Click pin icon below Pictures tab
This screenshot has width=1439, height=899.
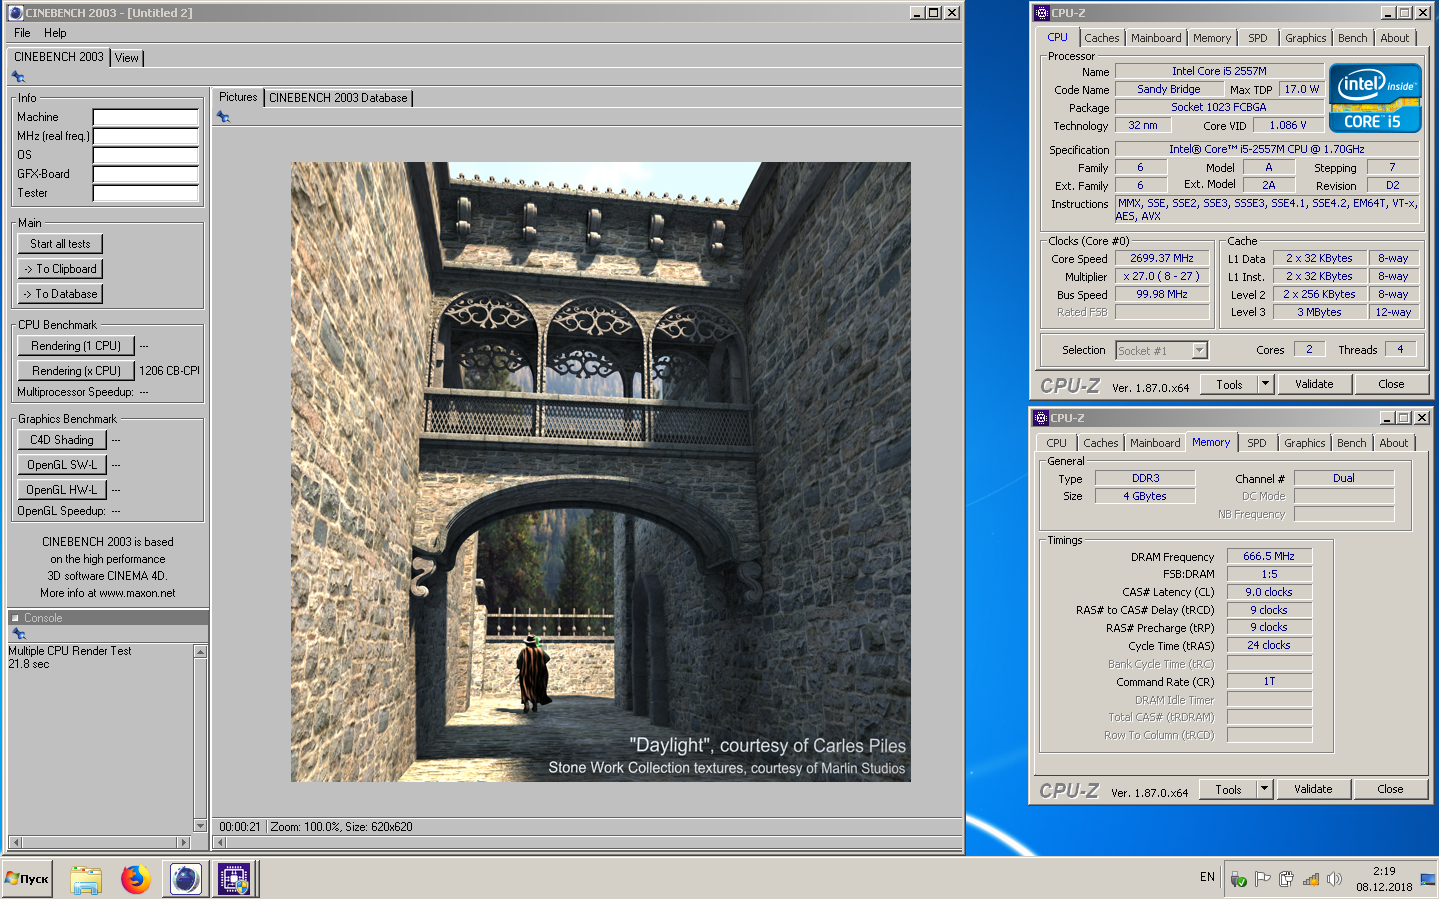(223, 117)
